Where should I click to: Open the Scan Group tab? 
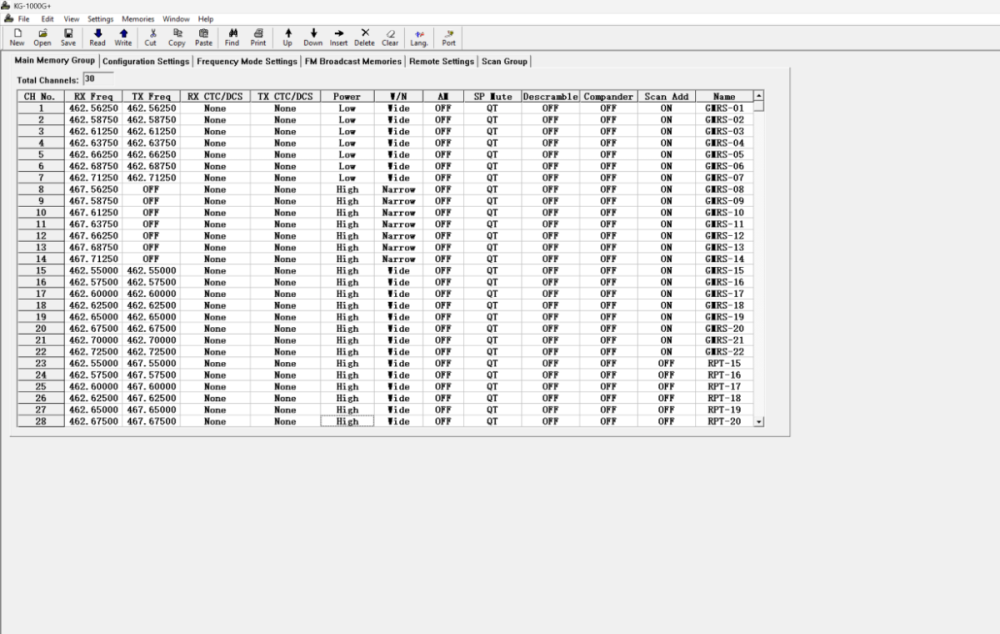pyautogui.click(x=504, y=61)
